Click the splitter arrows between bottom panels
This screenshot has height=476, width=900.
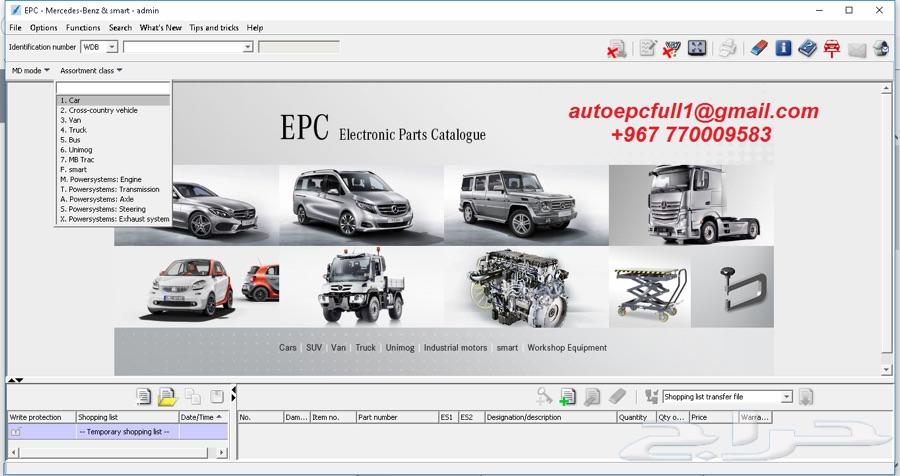tap(233, 394)
